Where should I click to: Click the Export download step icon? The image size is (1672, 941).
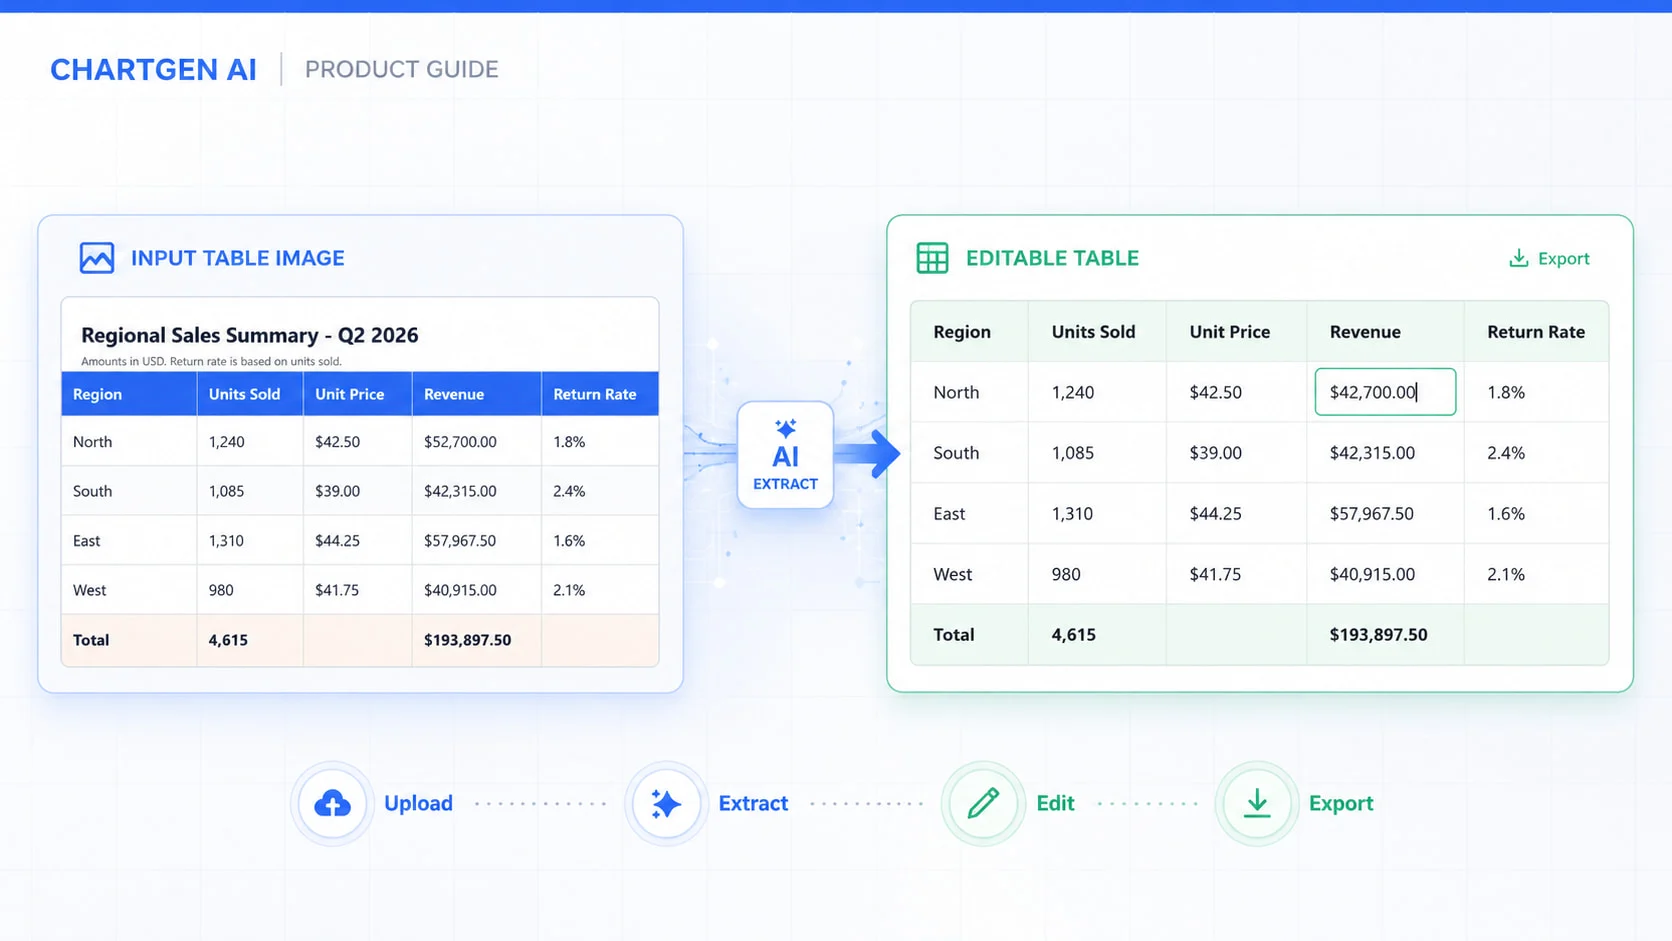1257,803
